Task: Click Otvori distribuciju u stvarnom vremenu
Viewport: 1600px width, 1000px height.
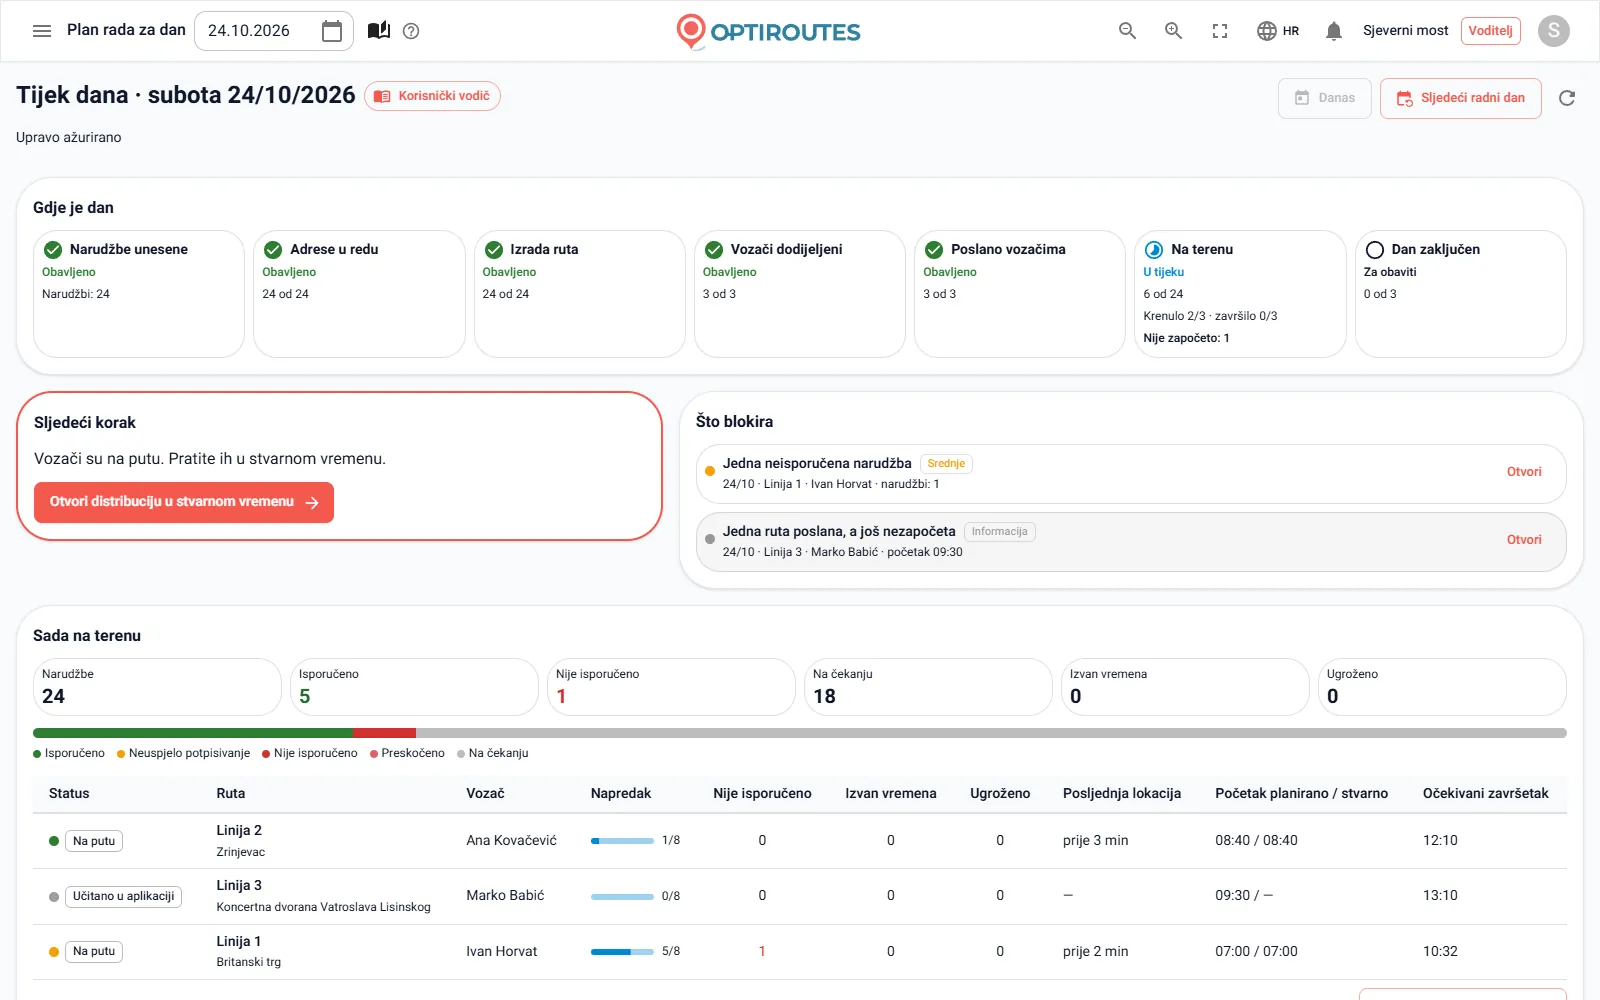Action: tap(184, 502)
